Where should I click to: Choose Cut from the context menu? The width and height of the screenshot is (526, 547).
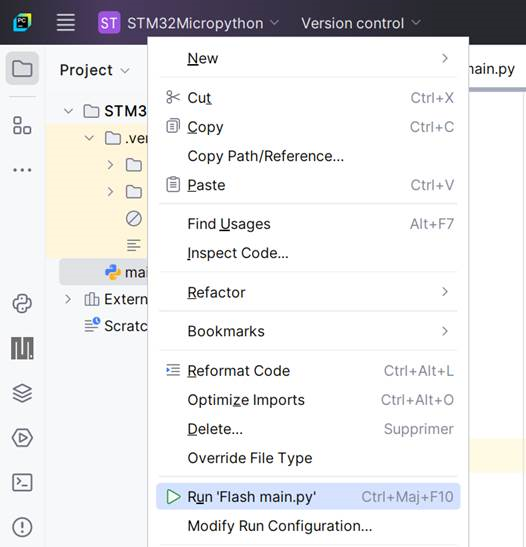(x=308, y=98)
